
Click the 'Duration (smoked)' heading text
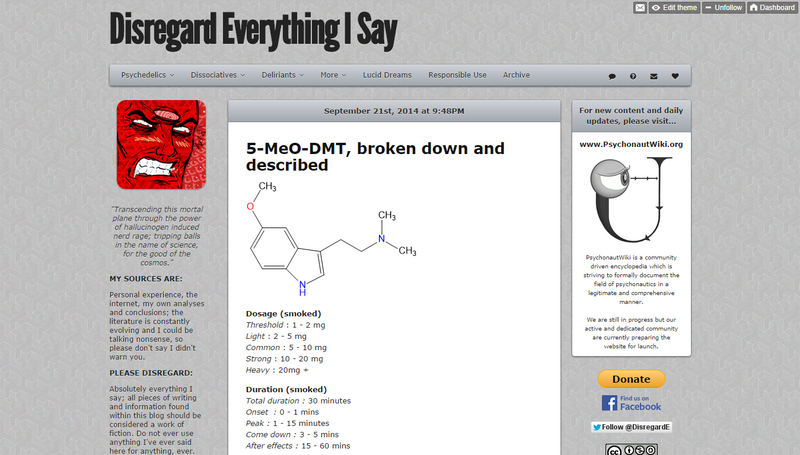286,389
